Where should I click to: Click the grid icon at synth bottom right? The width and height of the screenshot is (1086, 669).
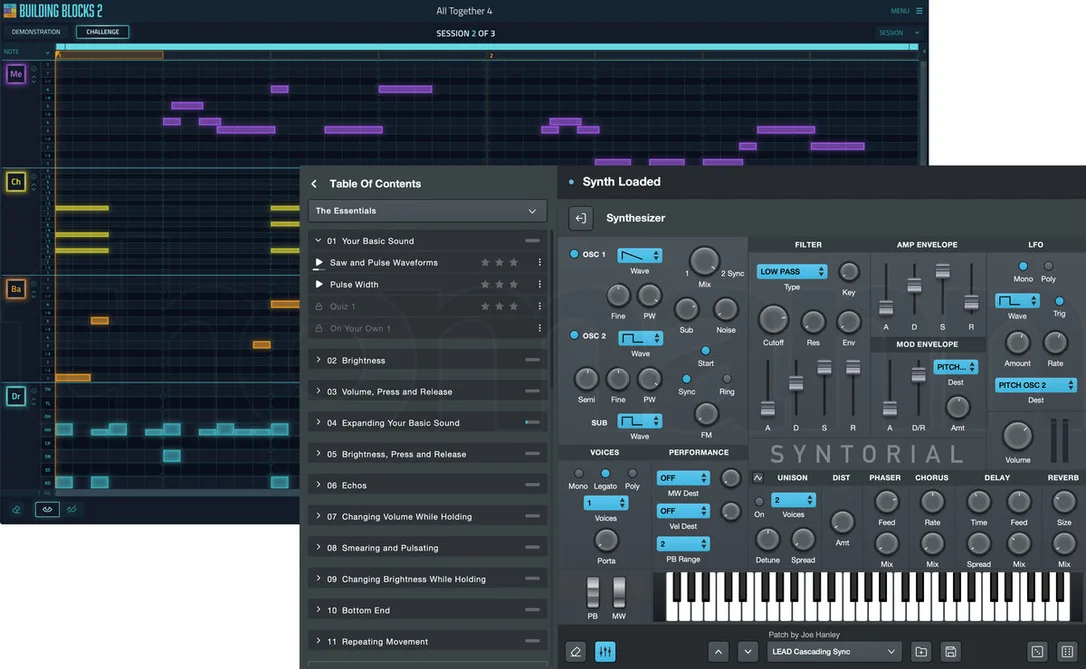(1067, 652)
